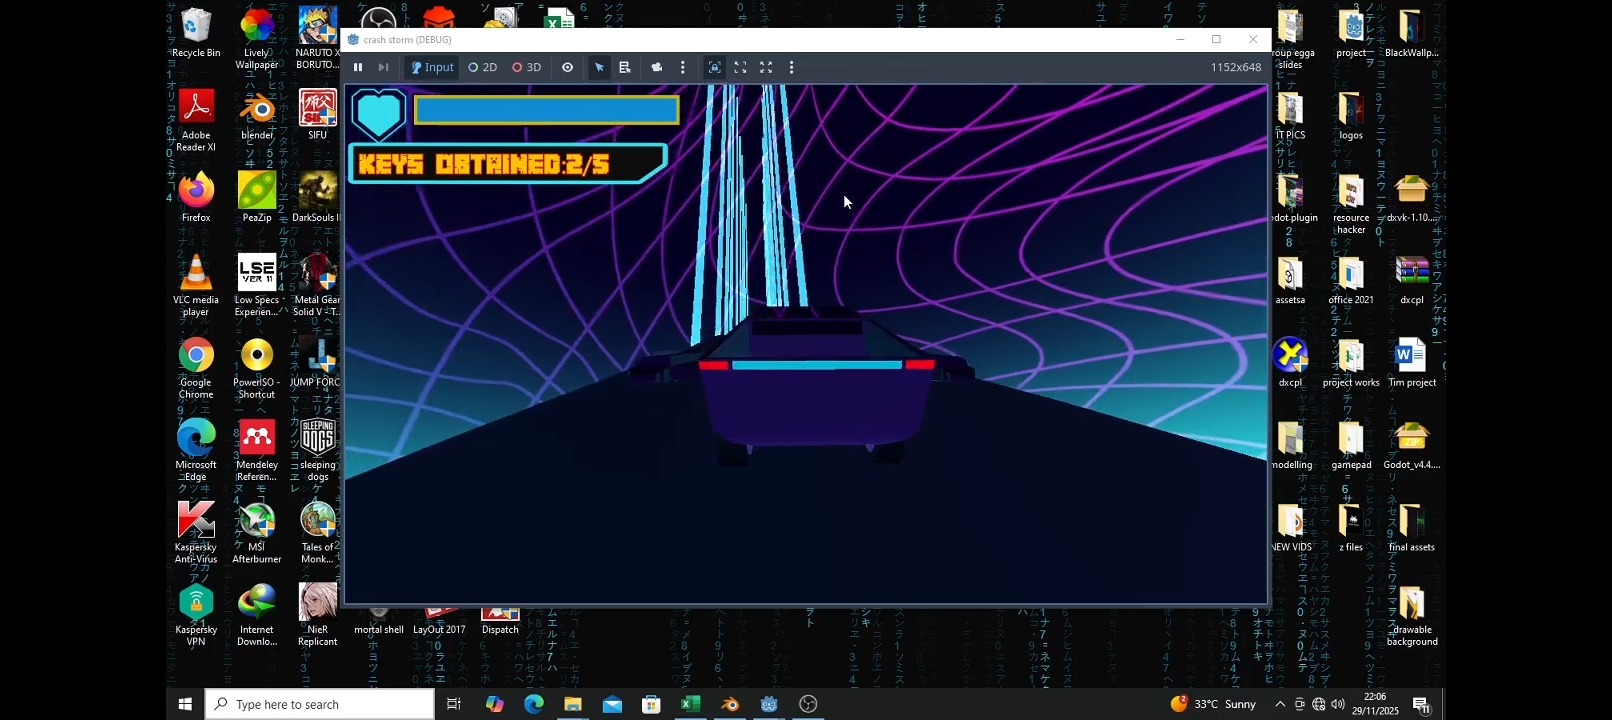1612x720 pixels.
Task: Select the Kaspersky VPN desktop icon
Action: (196, 615)
